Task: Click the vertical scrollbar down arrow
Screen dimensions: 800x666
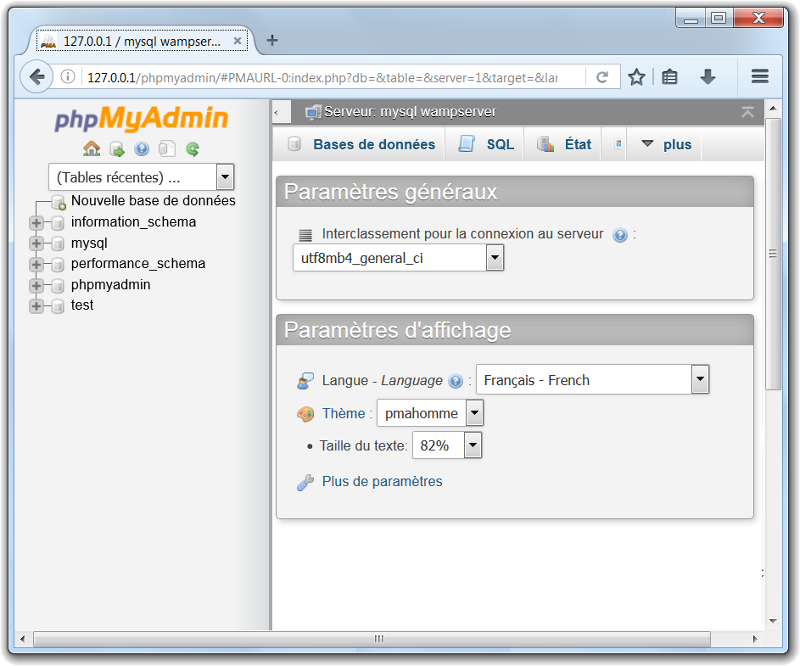Action: [772, 621]
